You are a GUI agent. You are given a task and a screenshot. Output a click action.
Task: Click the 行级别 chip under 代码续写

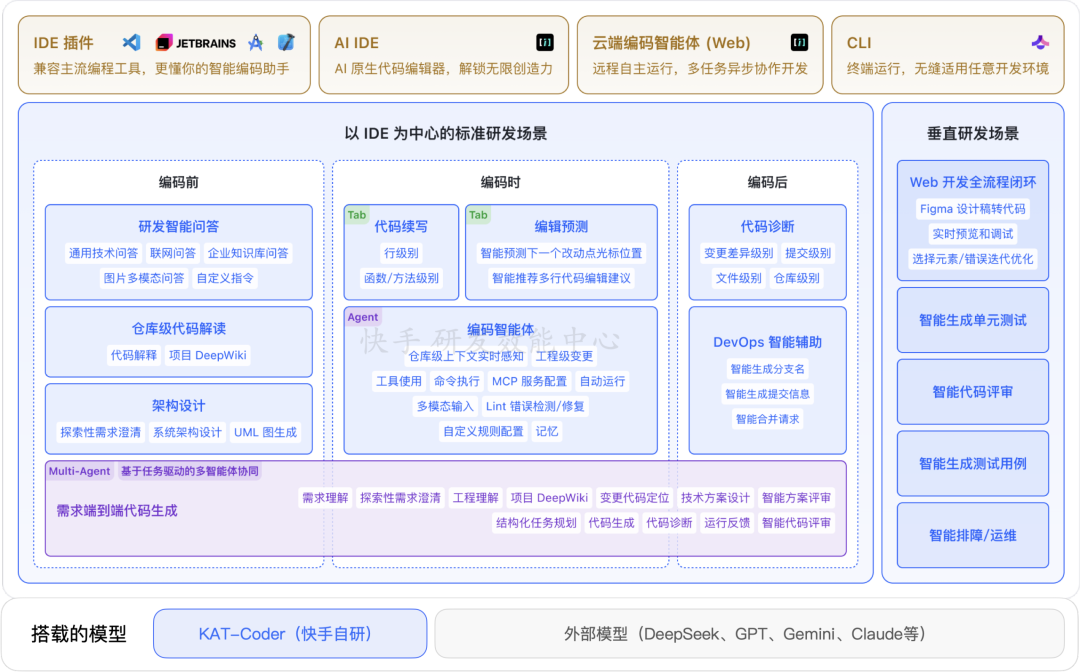point(401,253)
